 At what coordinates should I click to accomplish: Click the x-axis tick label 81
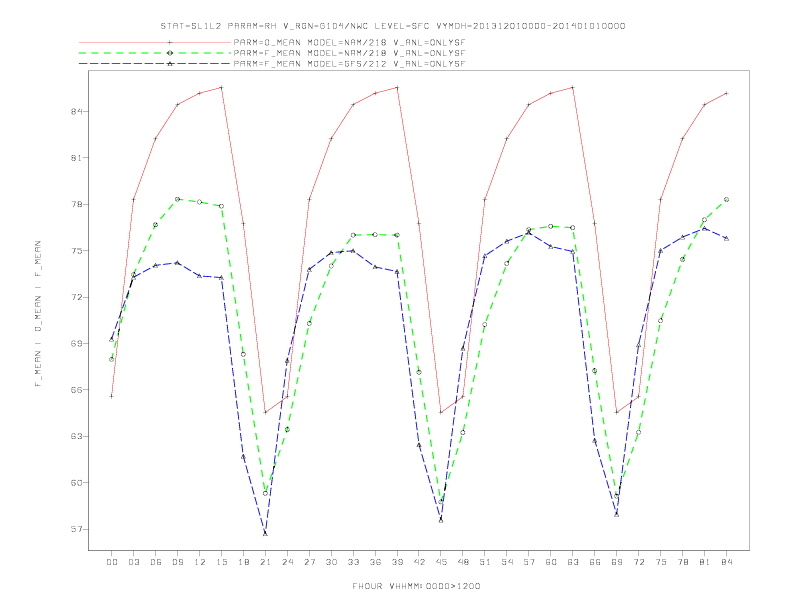[x=705, y=562]
